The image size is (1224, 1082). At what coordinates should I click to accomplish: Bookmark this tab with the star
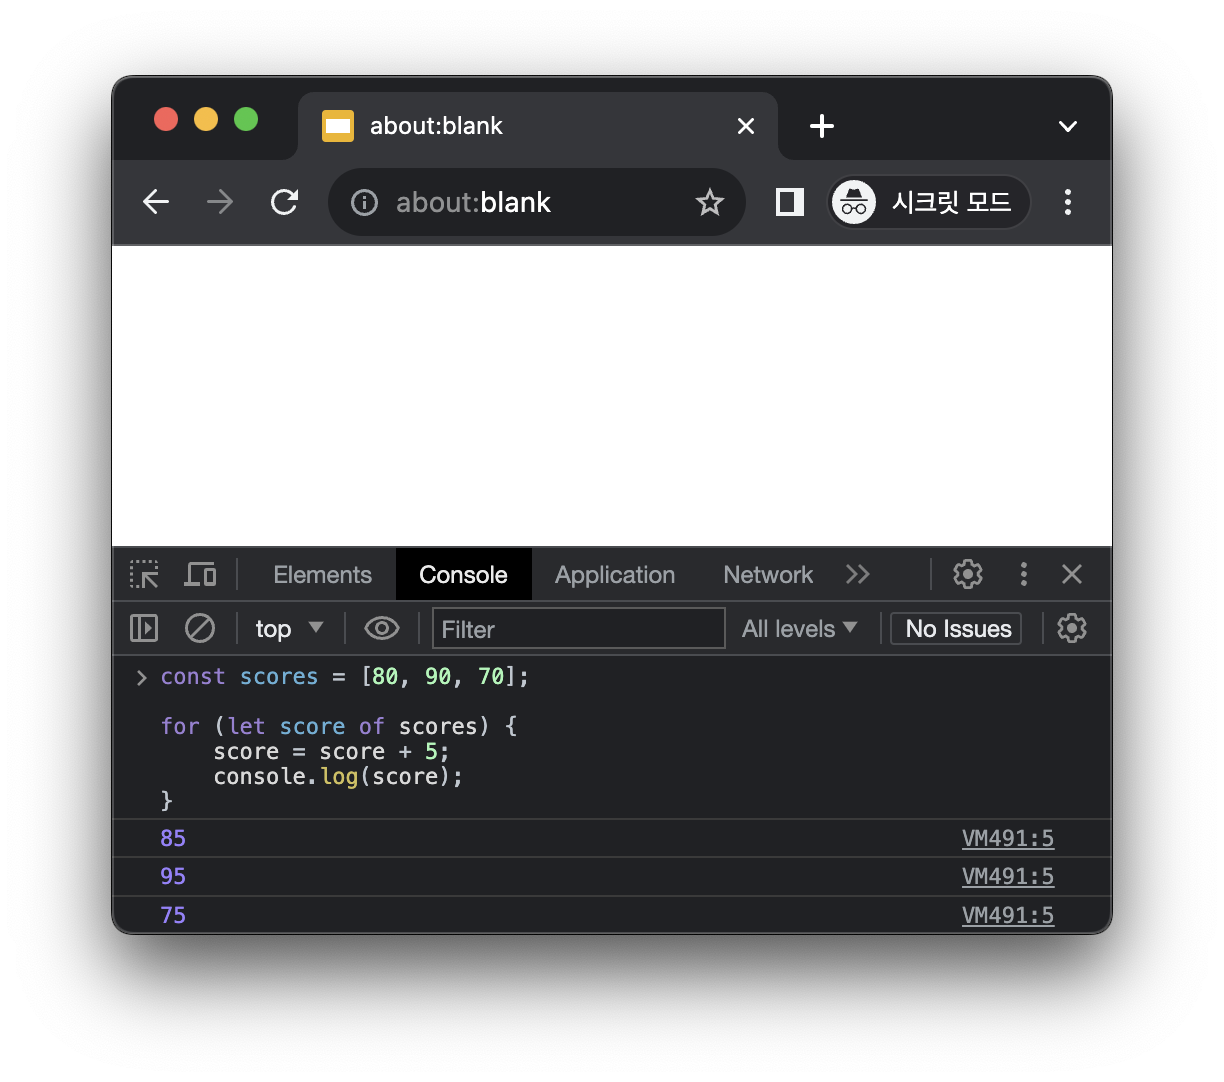click(710, 202)
